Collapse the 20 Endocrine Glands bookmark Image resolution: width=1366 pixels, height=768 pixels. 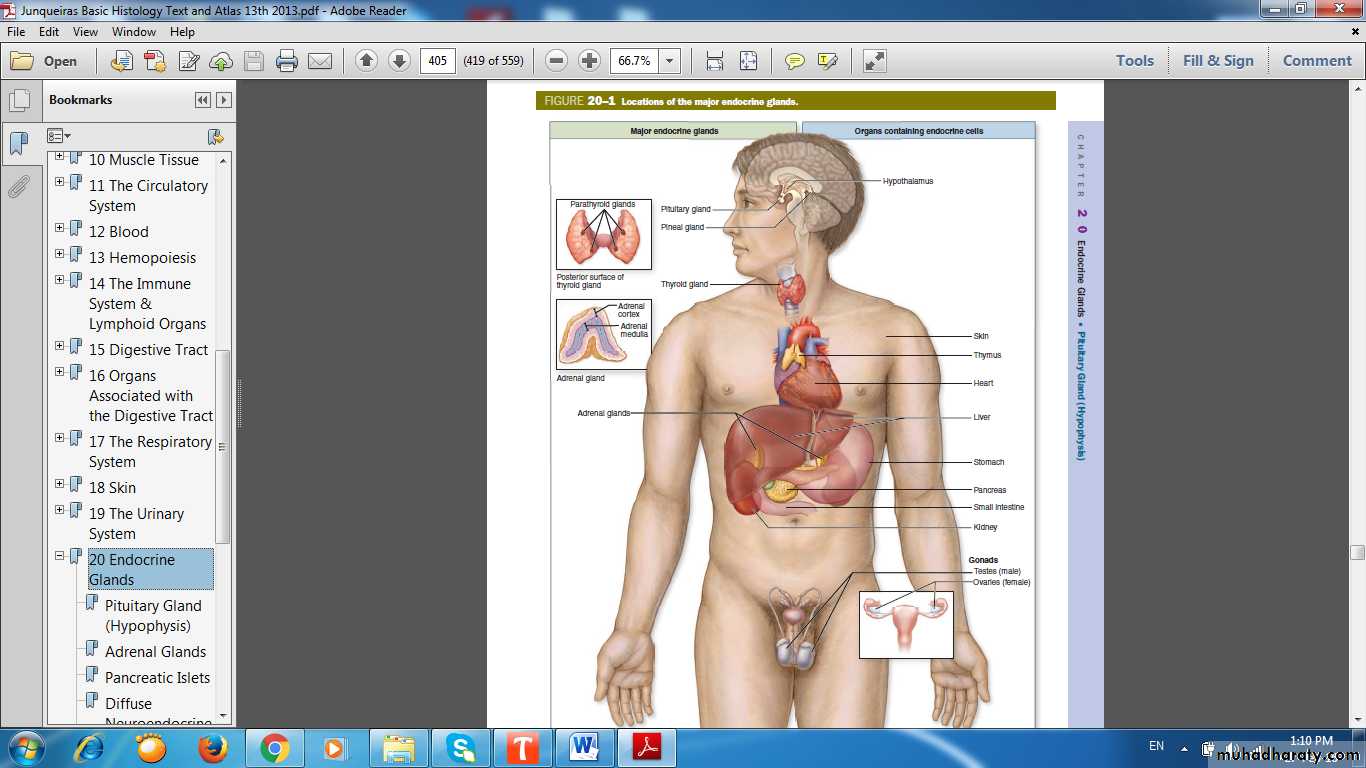click(59, 556)
